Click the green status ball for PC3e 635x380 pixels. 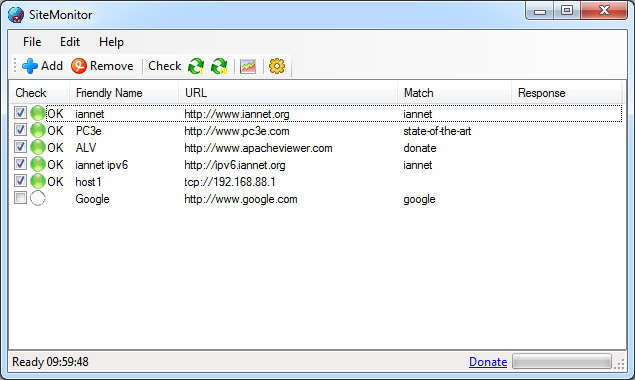point(38,130)
